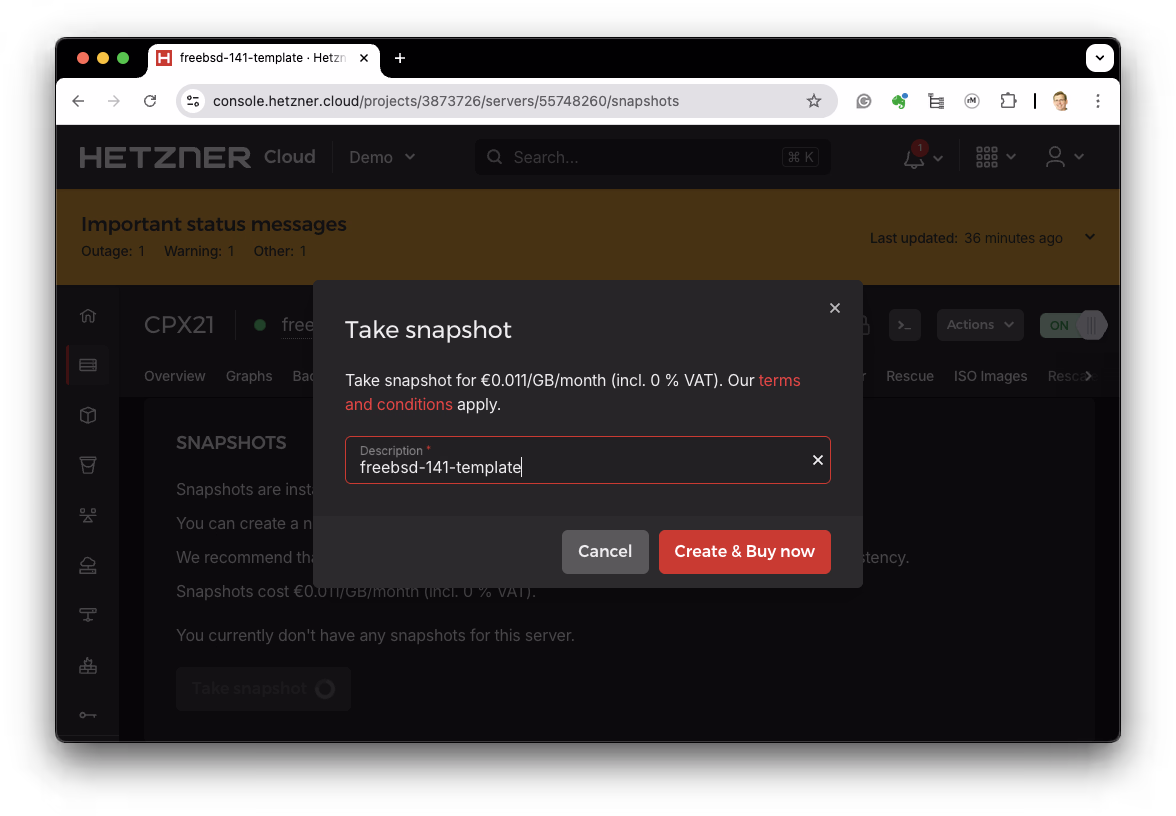Switch to the Graphs tab
The image size is (1176, 816).
(249, 376)
